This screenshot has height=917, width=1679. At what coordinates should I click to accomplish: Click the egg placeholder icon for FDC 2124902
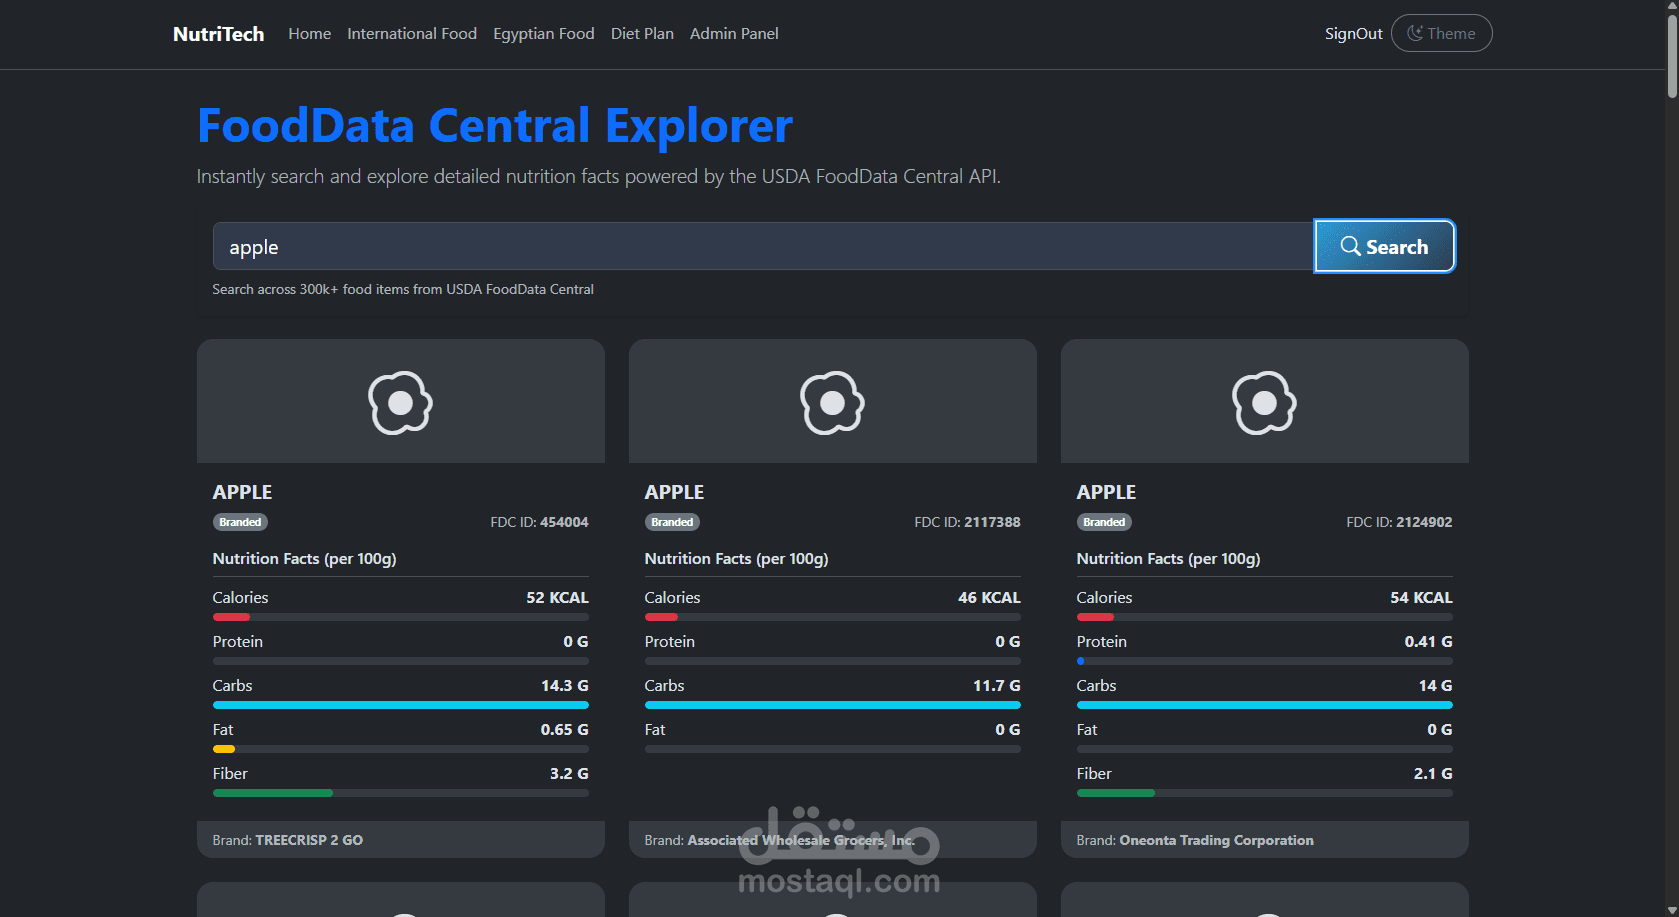[1264, 403]
